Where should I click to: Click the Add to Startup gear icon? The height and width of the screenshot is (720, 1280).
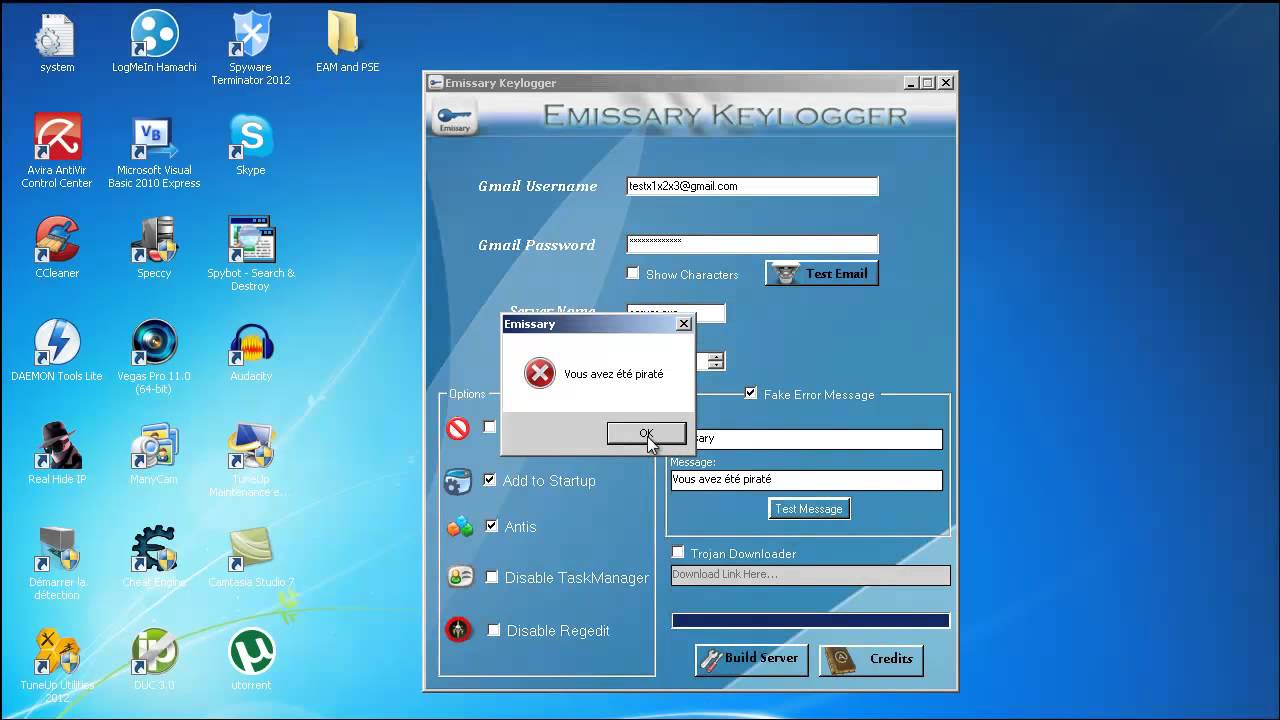tap(458, 482)
